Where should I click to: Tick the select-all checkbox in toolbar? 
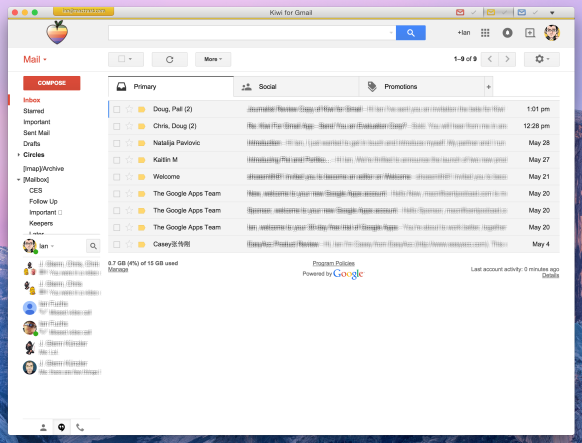click(x=121, y=59)
